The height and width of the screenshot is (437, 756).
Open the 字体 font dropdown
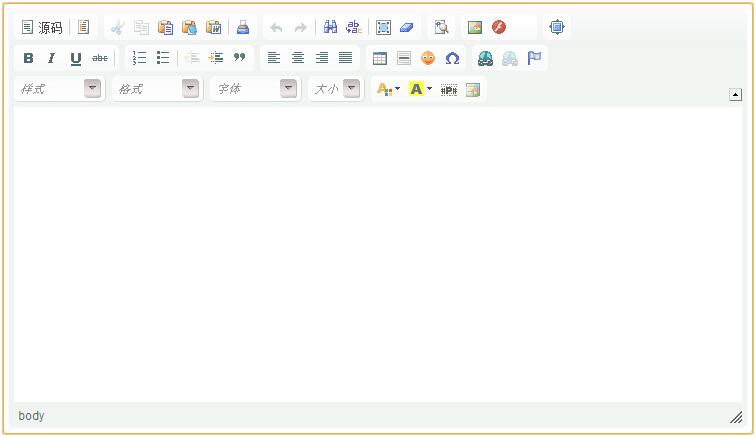(256, 89)
